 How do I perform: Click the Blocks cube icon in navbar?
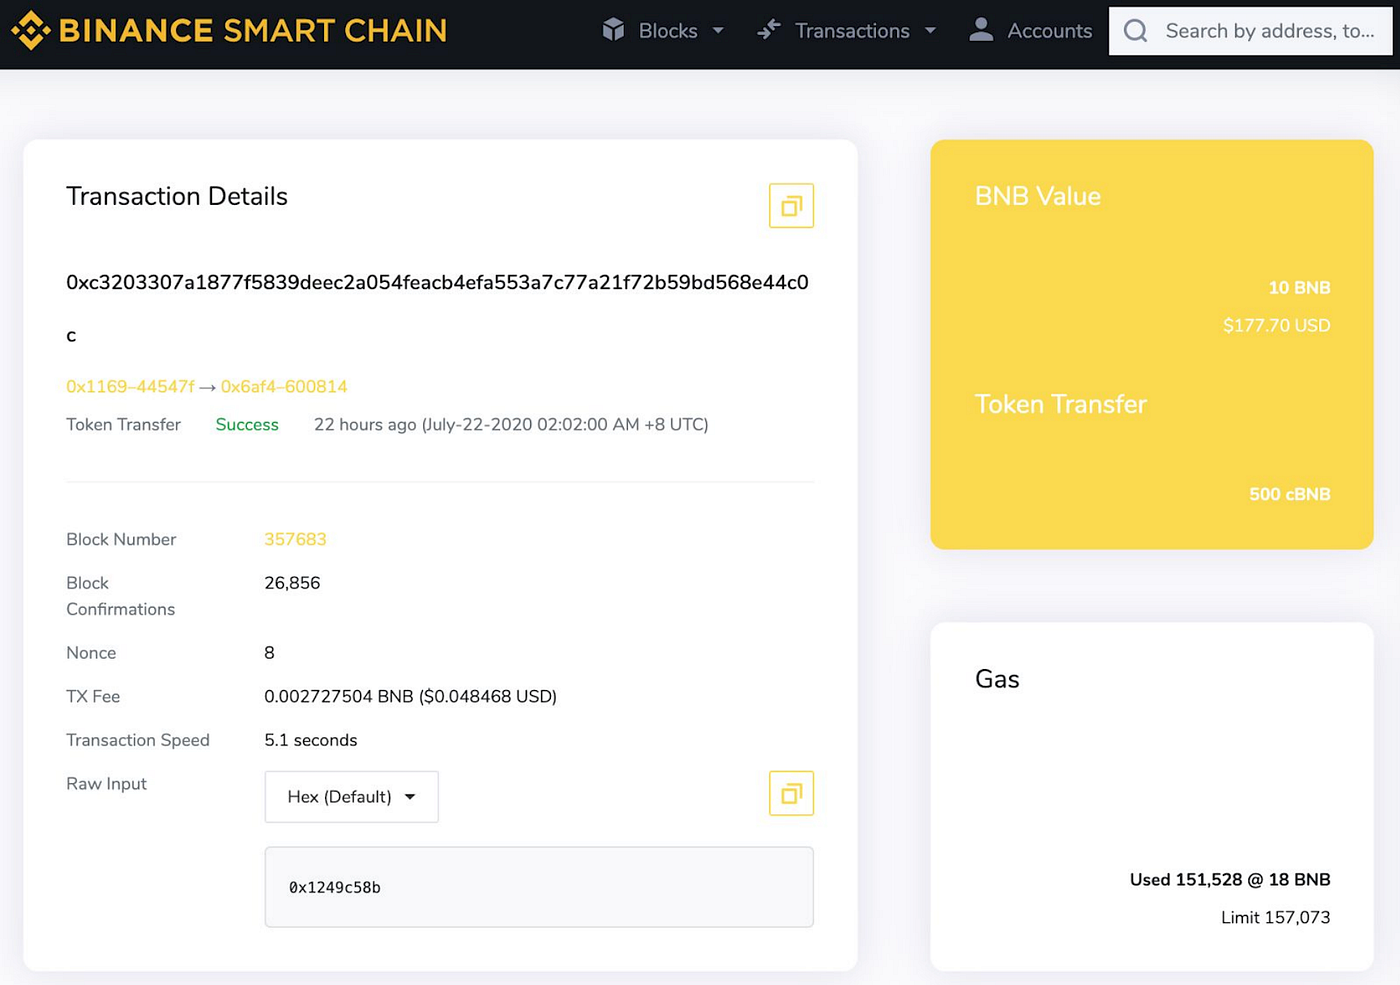613,30
